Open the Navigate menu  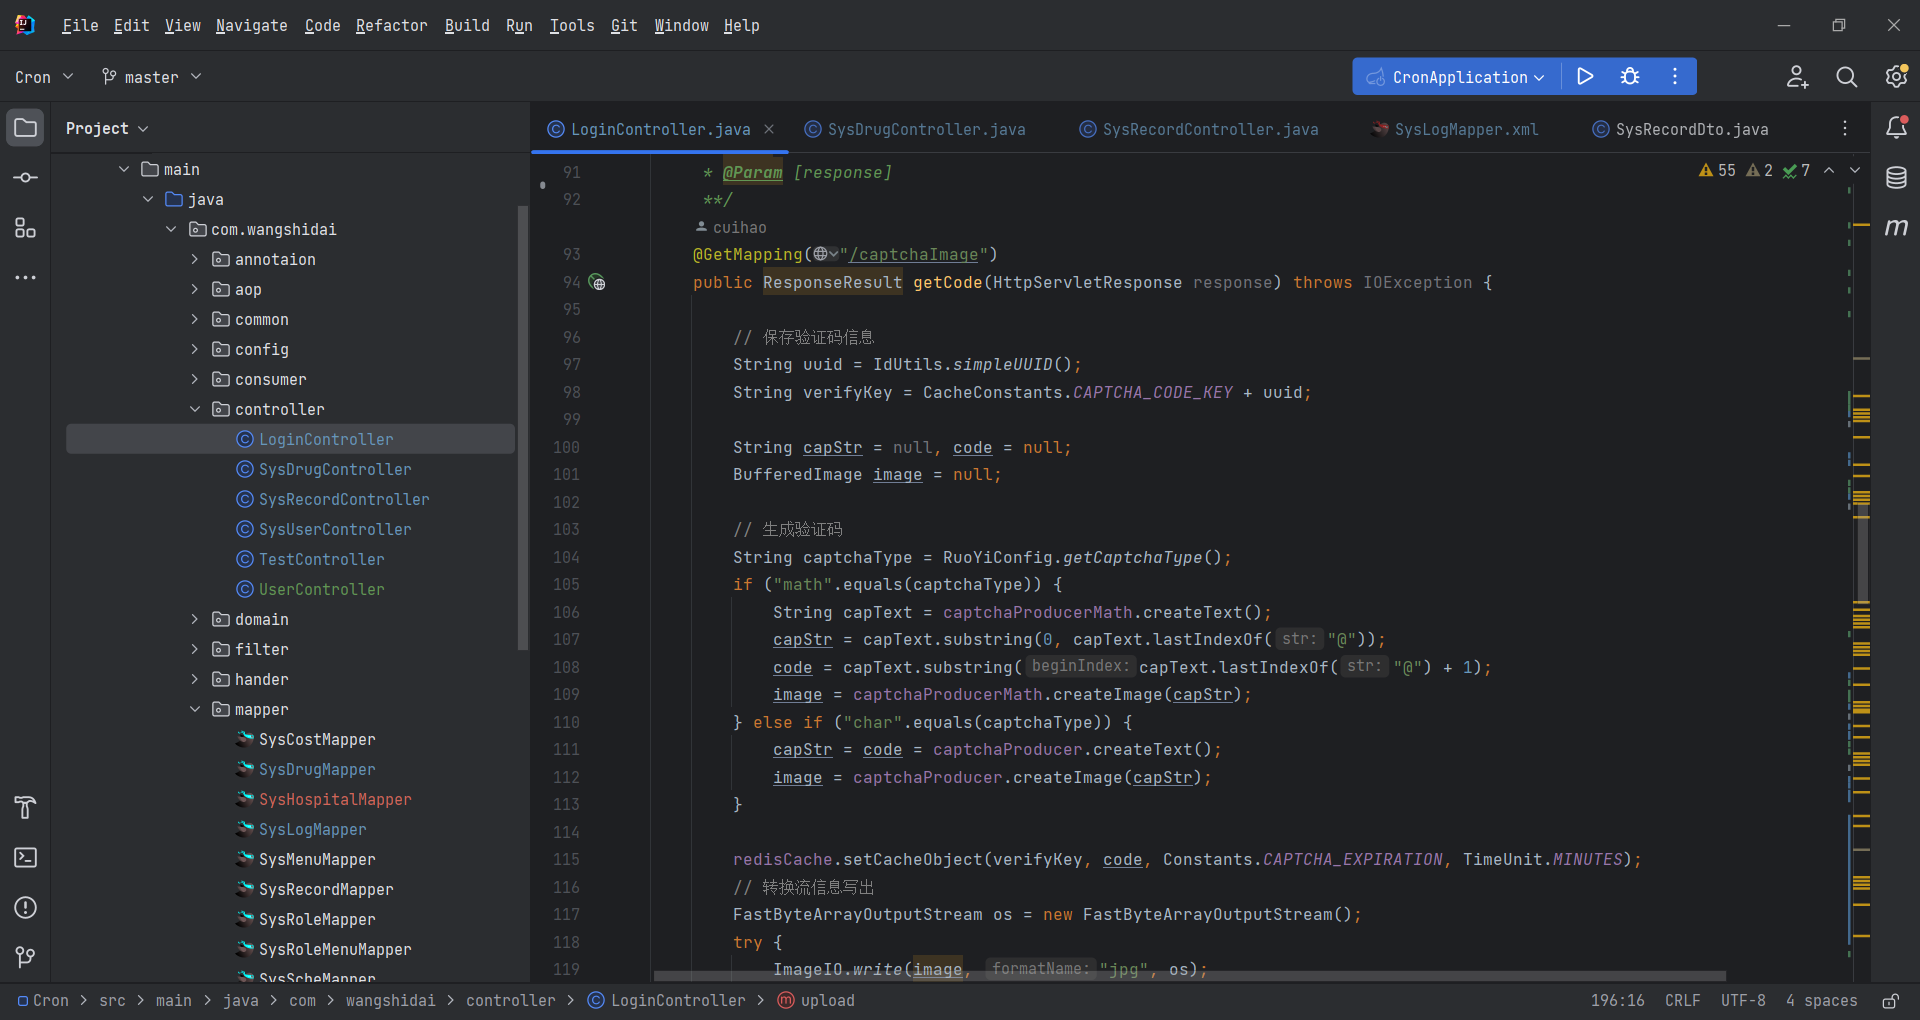251,25
